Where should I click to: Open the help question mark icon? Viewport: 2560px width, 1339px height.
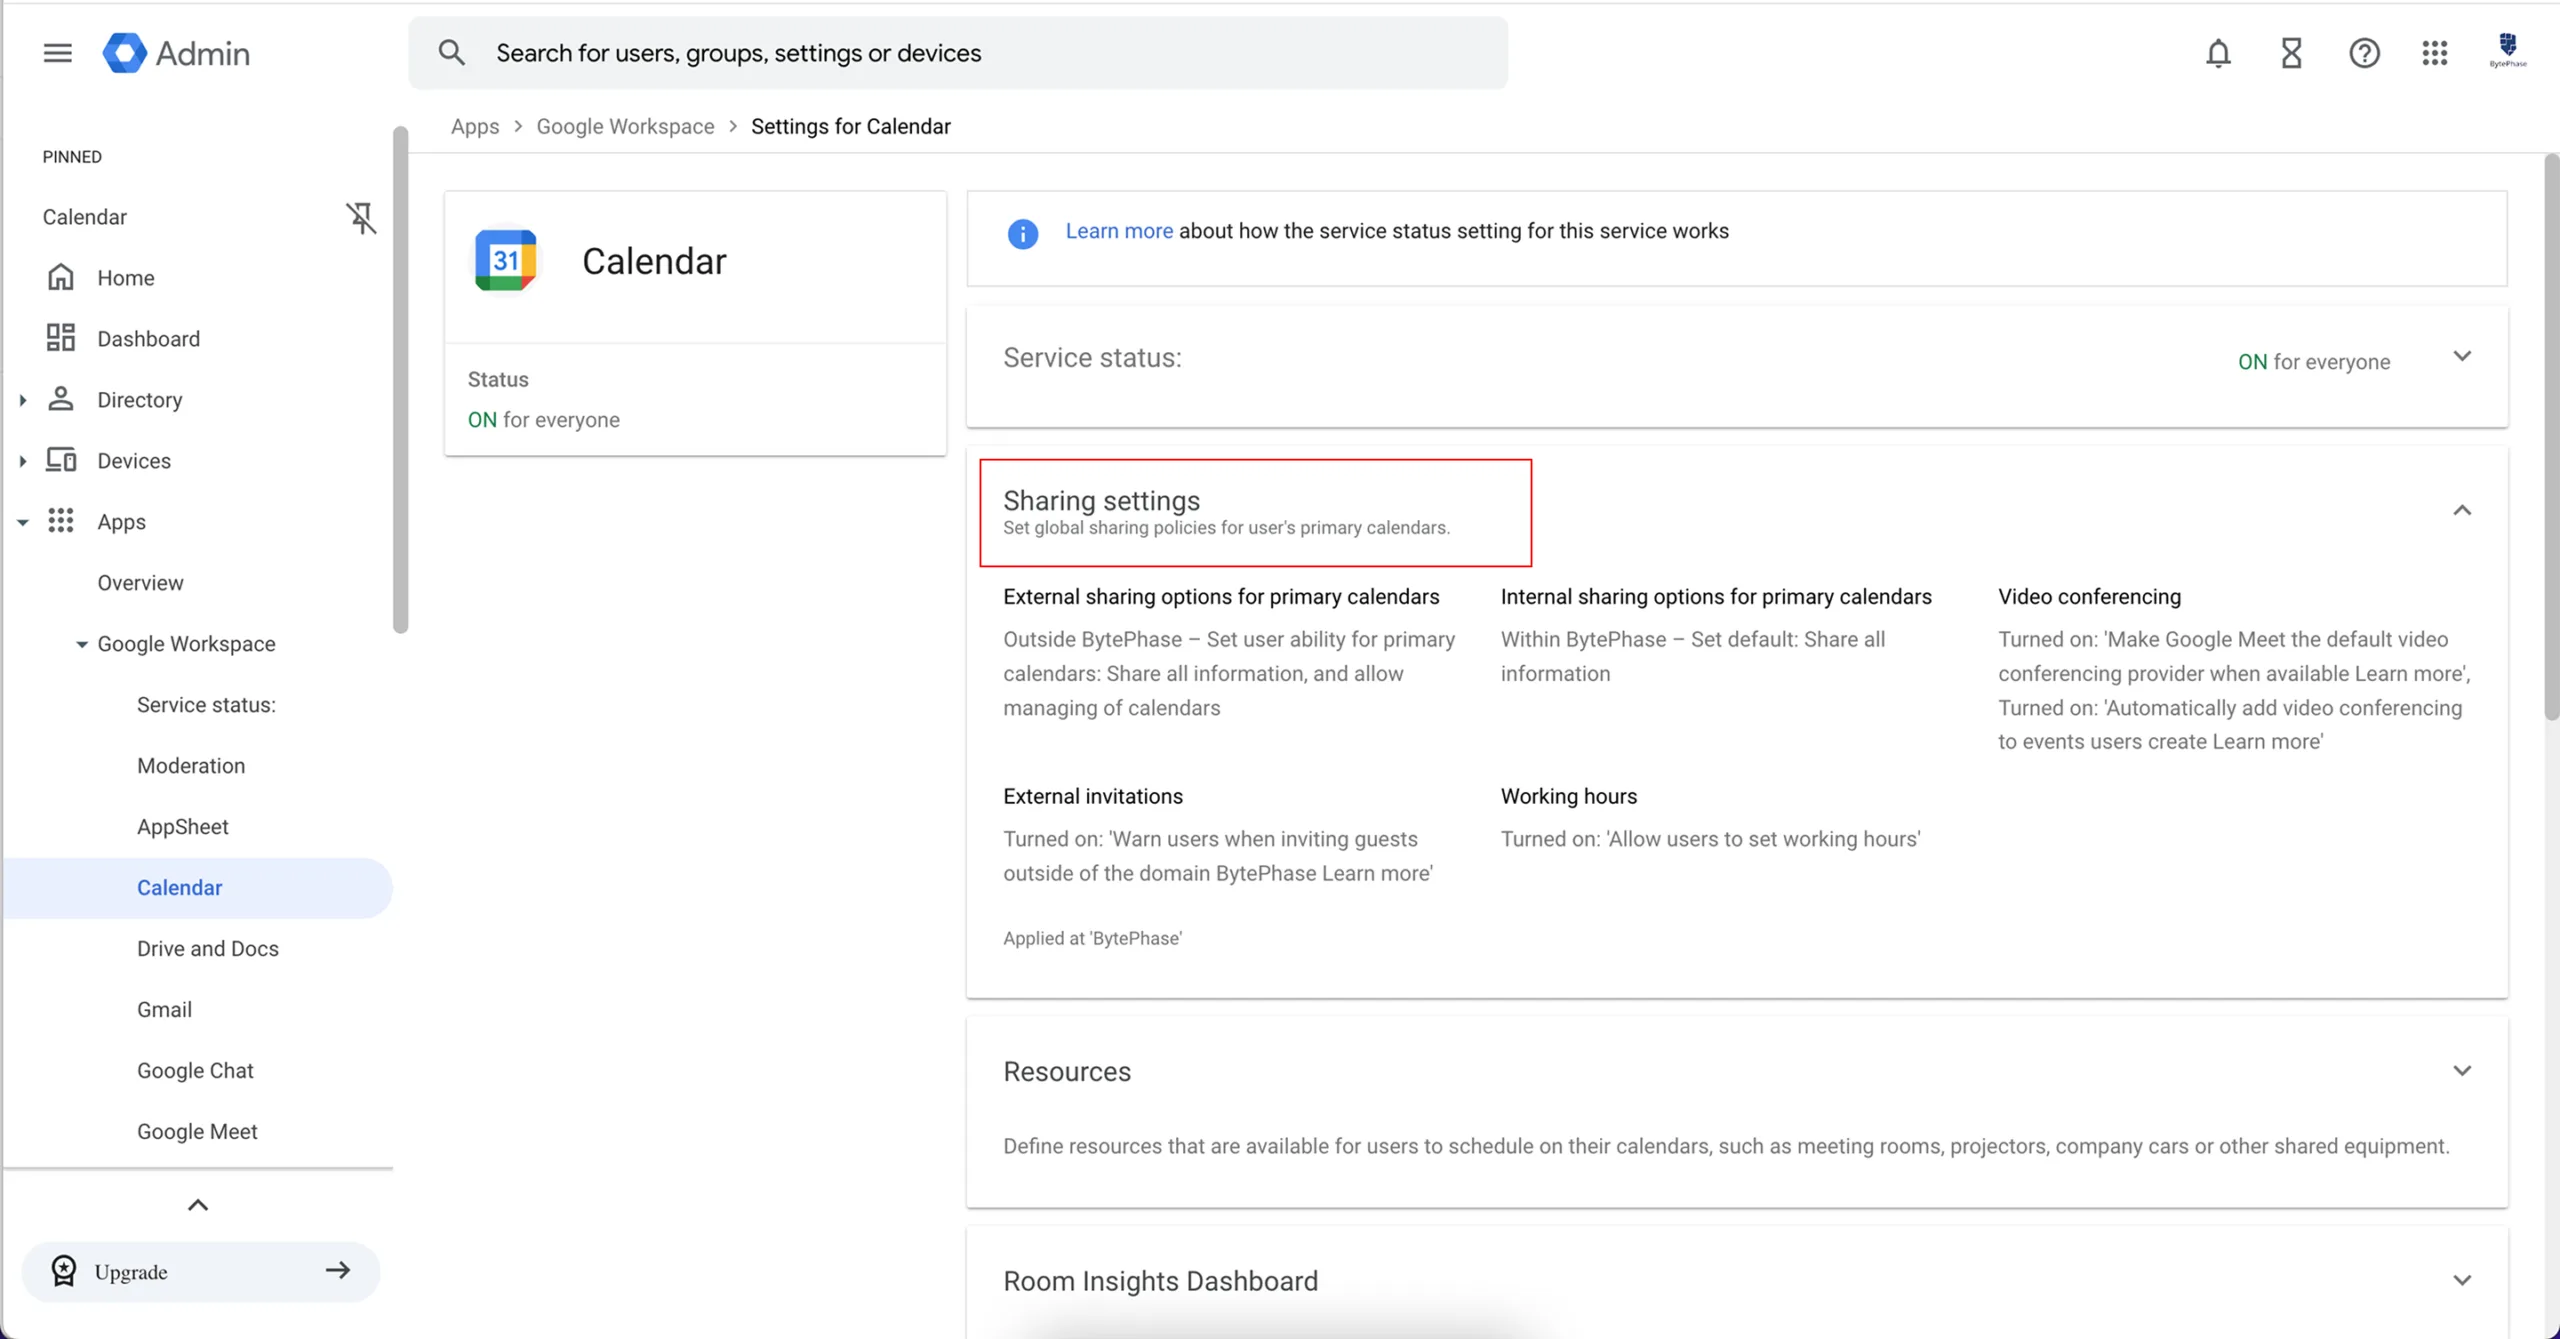(2364, 52)
